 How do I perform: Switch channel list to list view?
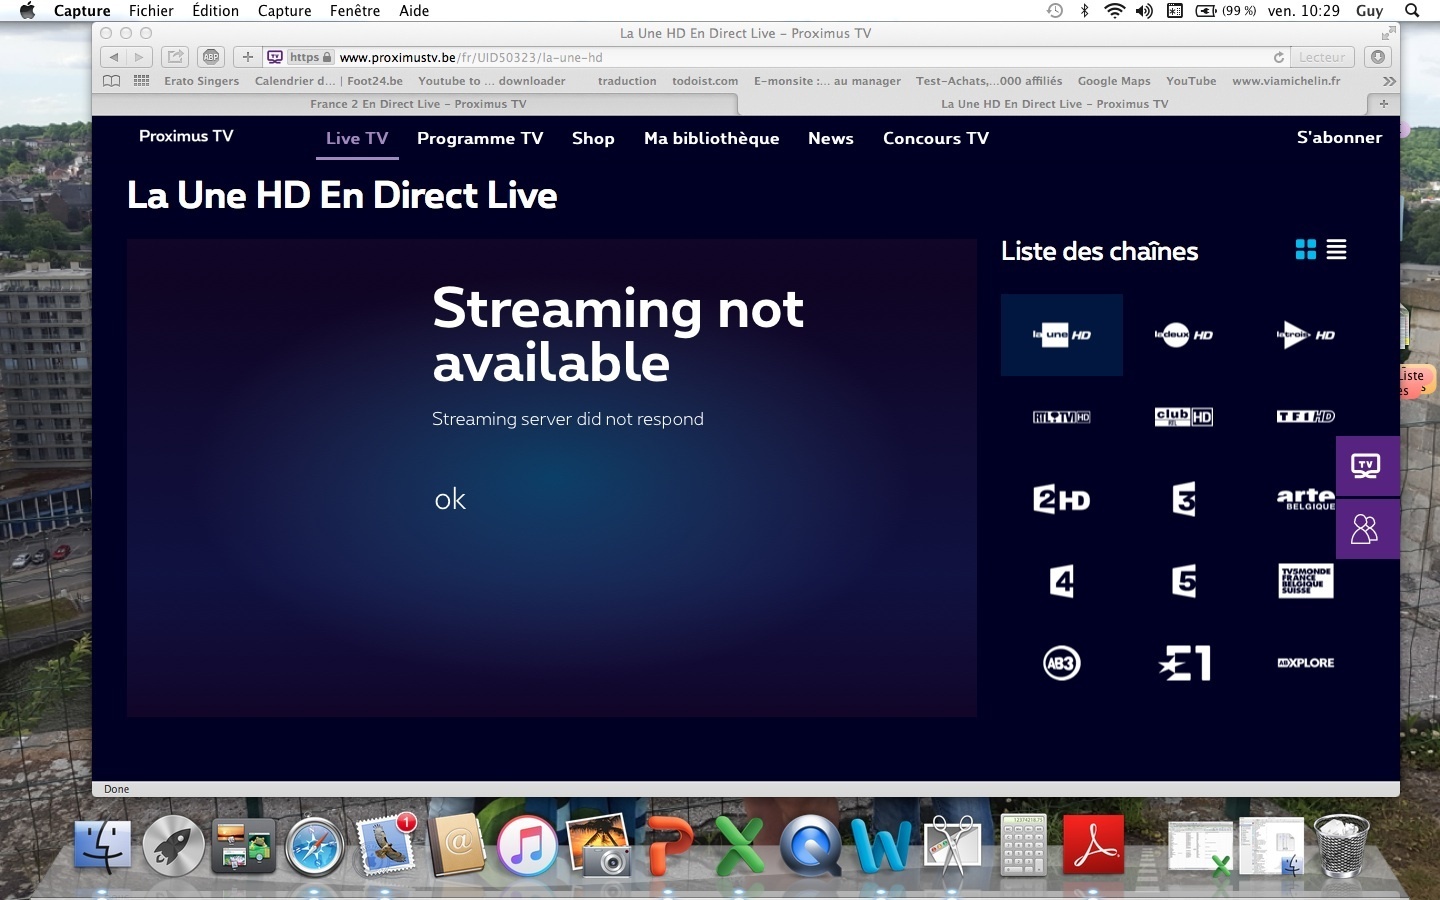(1337, 250)
